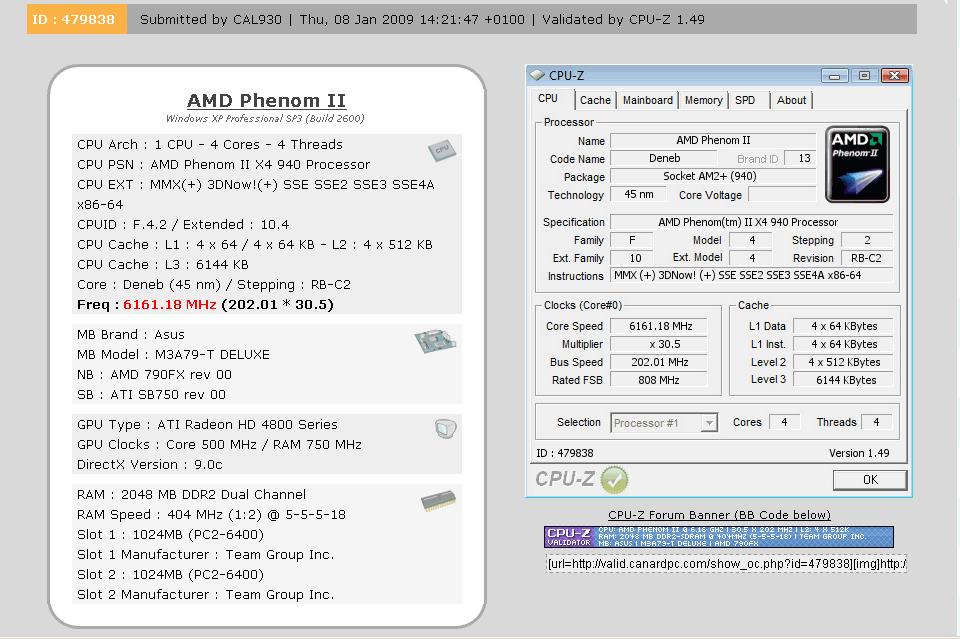Screen dimensions: 960x639
Task: Click the Bus Speed 202.01 MHz value
Action: tap(660, 362)
